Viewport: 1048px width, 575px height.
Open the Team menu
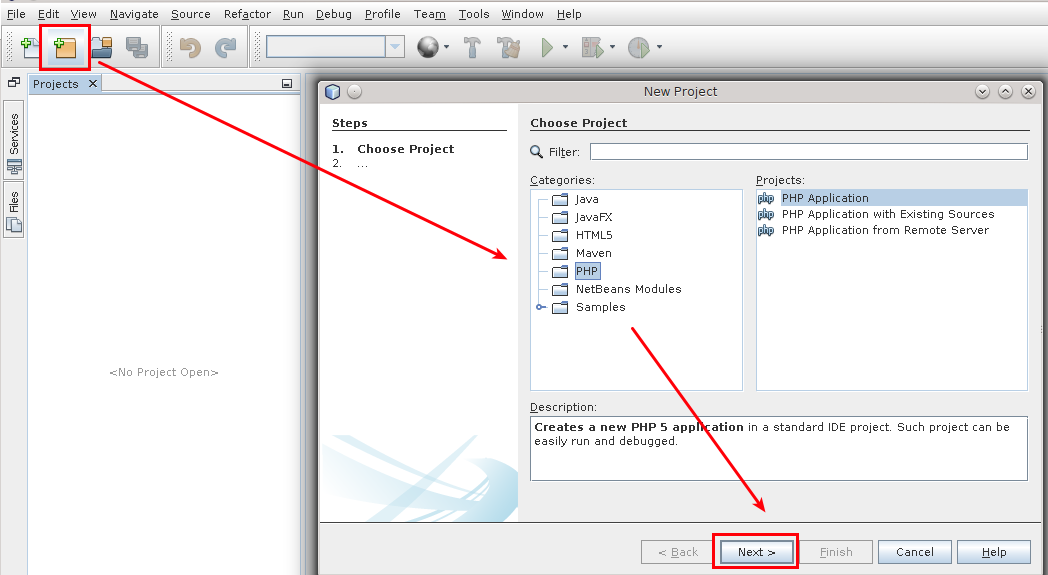[430, 13]
